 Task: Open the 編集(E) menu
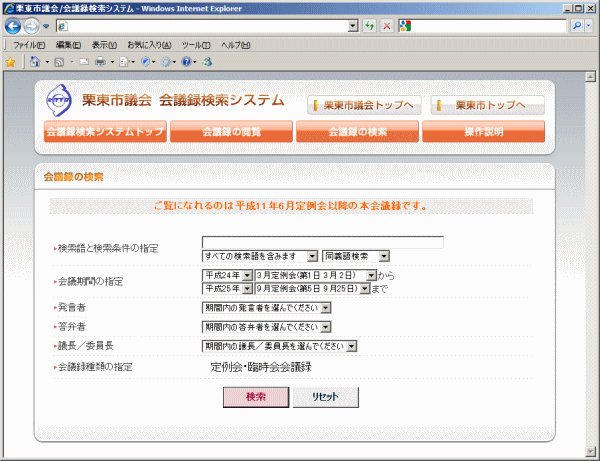[68, 45]
